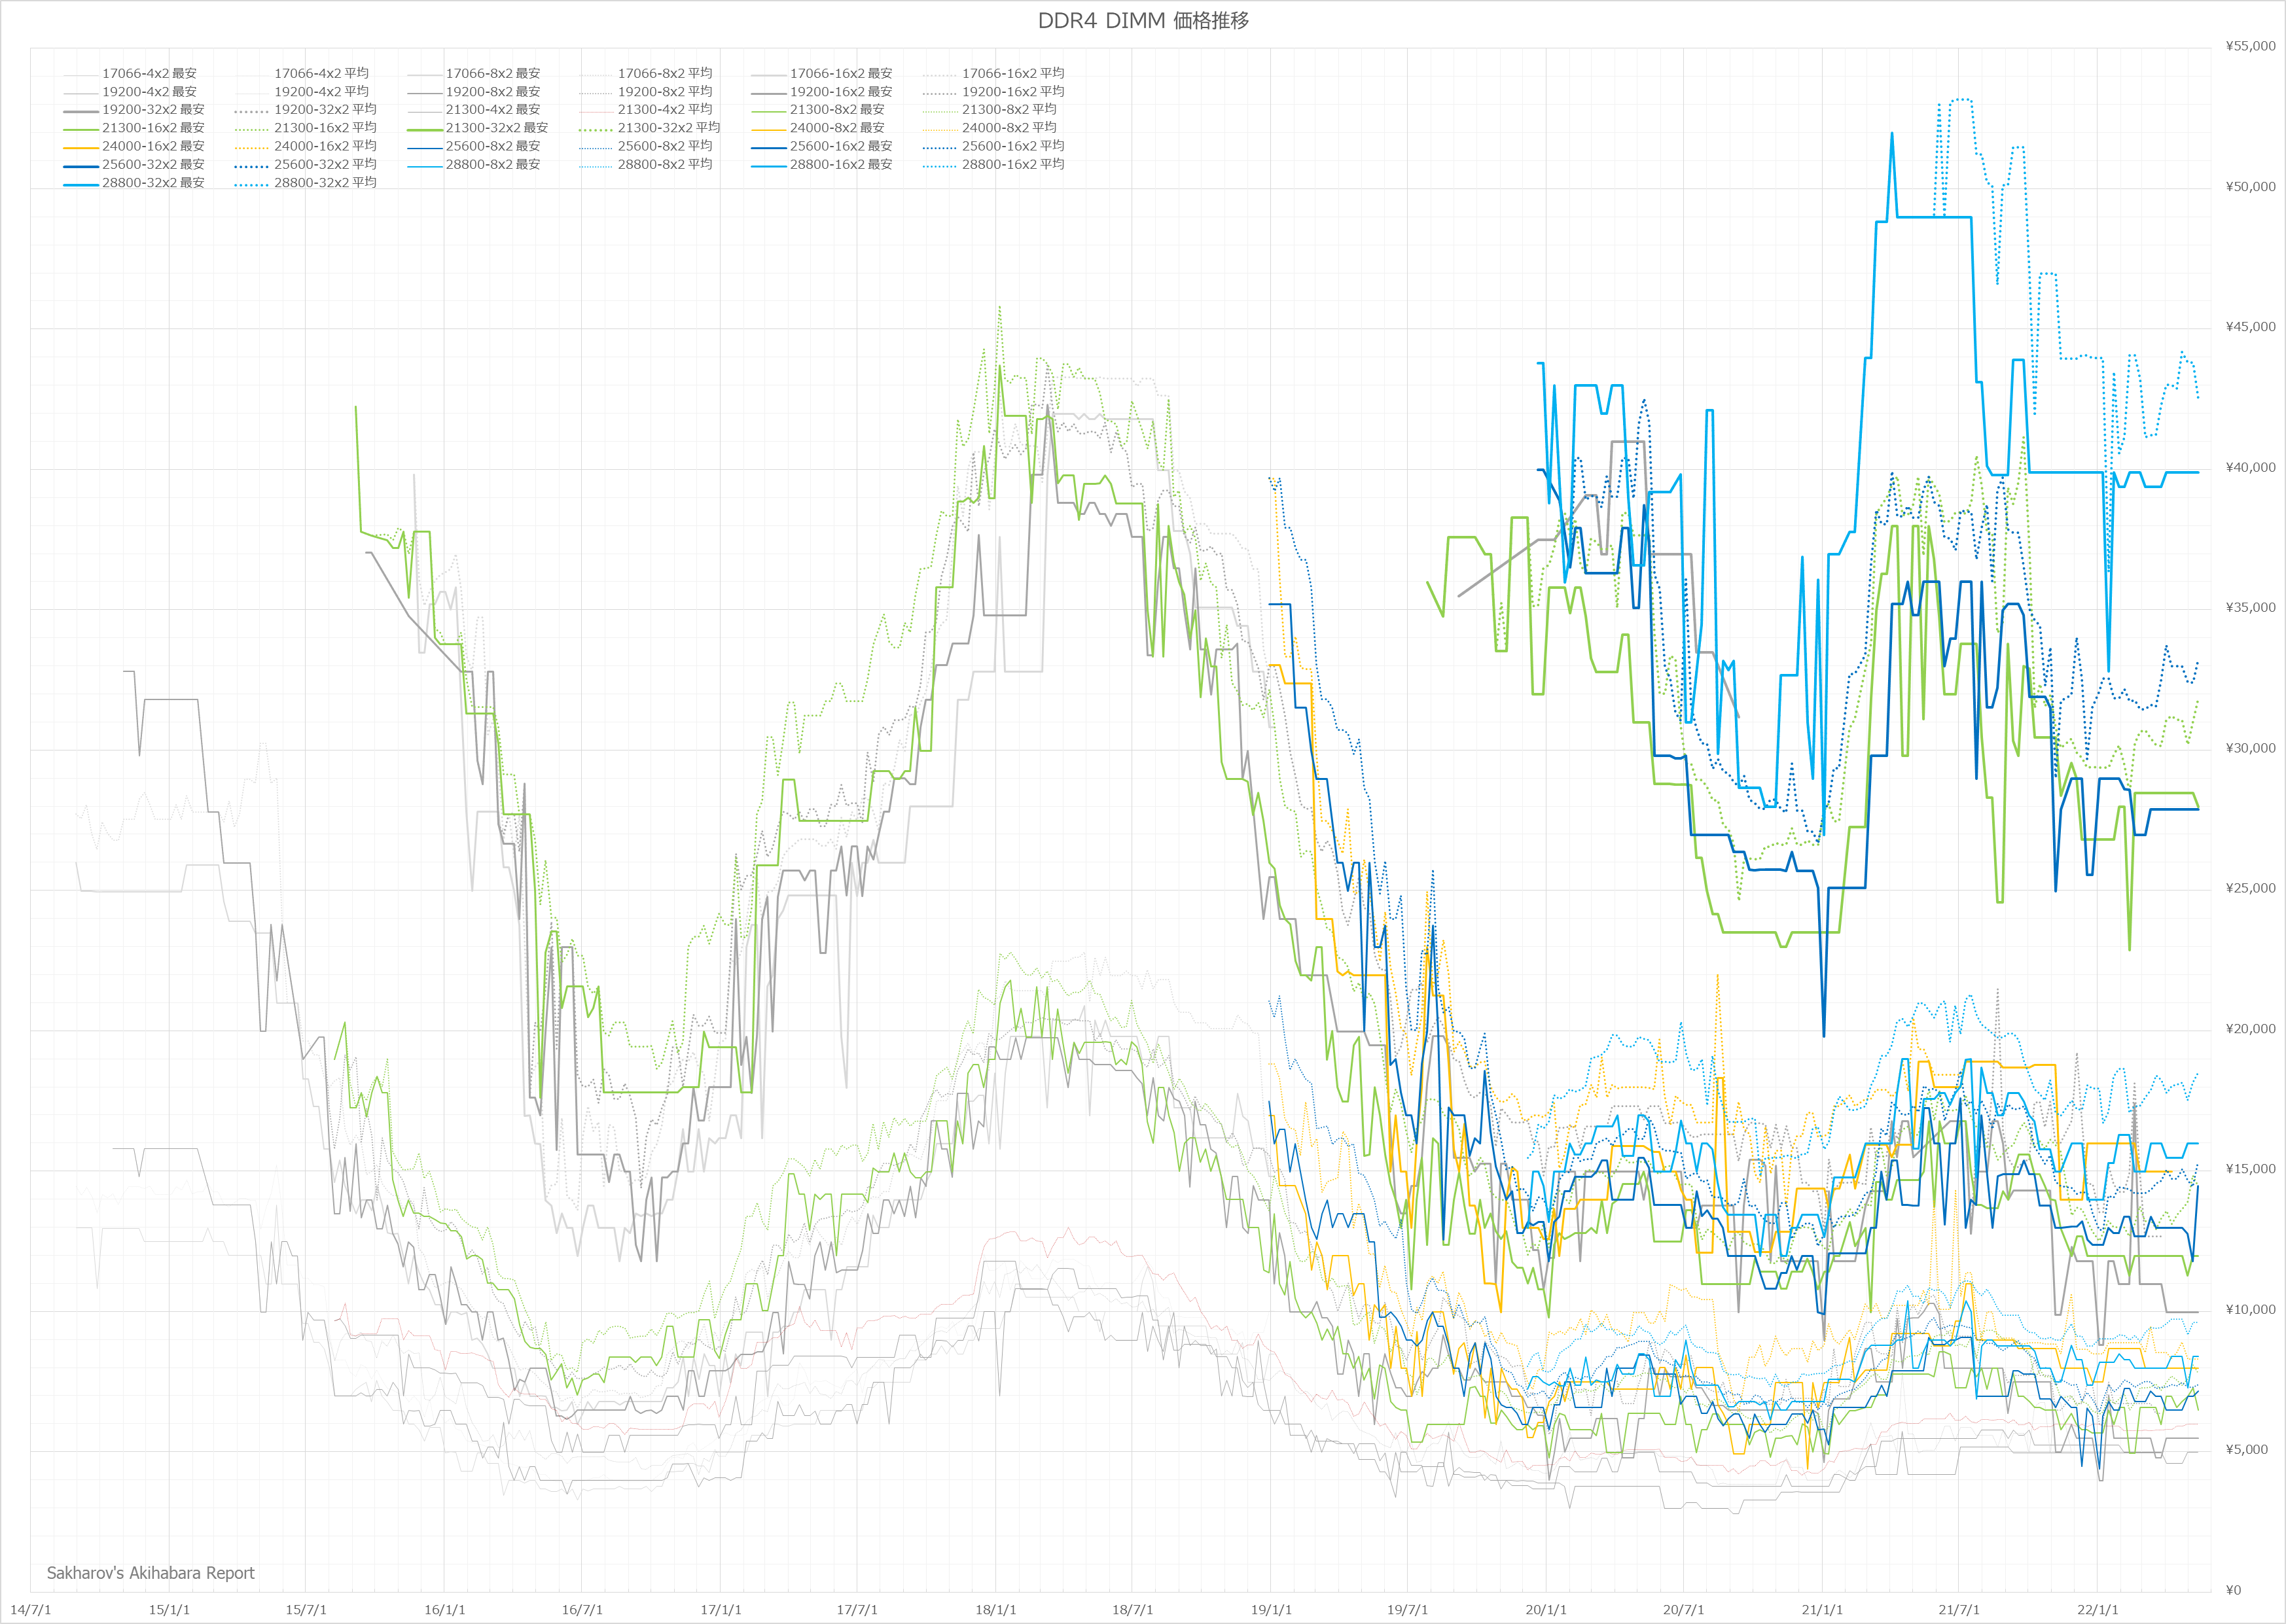Click the 24000-8x2 最安 legend entry

[x=836, y=128]
